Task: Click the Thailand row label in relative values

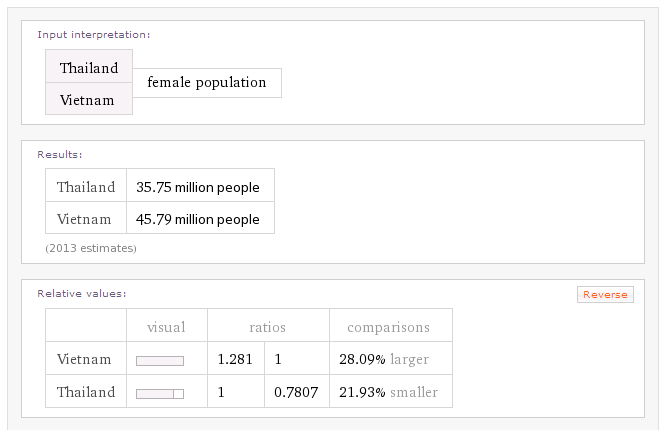Action: coord(86,393)
